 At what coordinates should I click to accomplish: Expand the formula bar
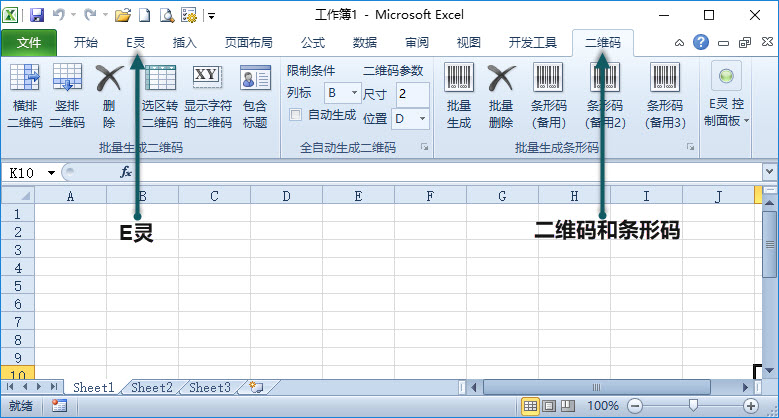click(769, 171)
